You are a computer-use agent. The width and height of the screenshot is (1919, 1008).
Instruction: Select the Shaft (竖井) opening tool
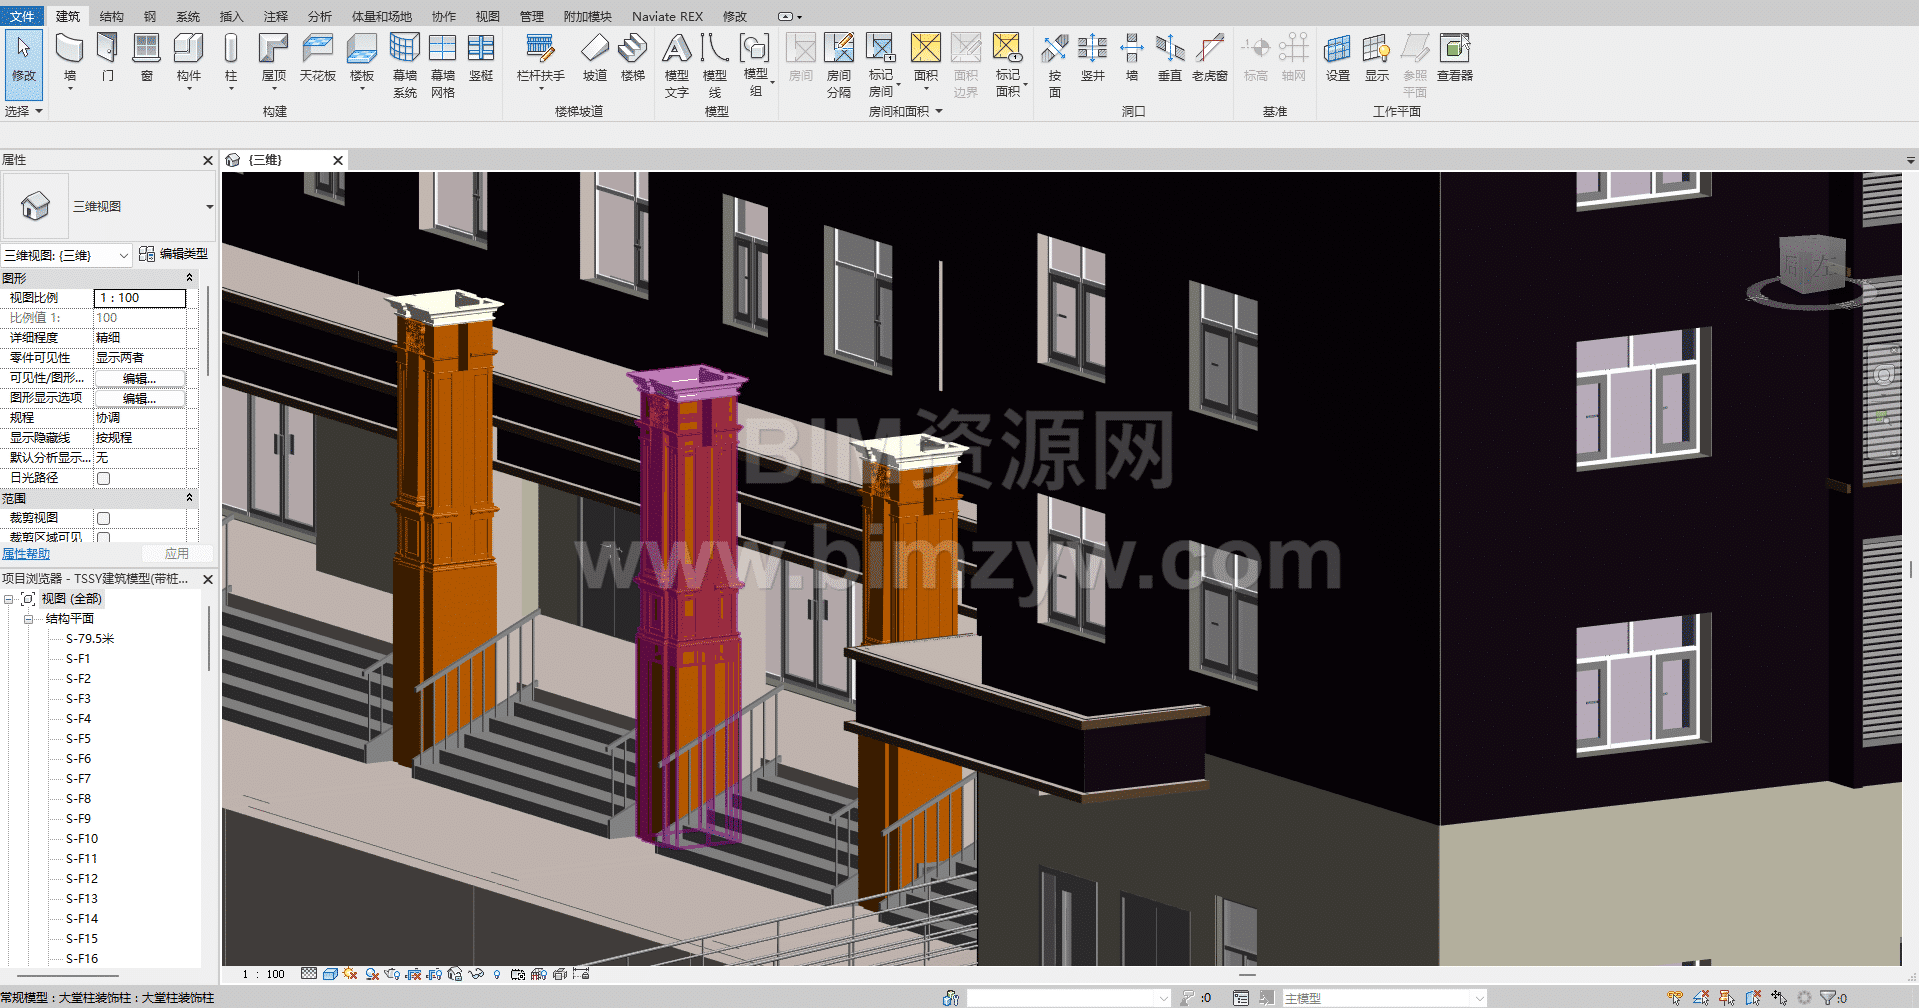pyautogui.click(x=1092, y=58)
